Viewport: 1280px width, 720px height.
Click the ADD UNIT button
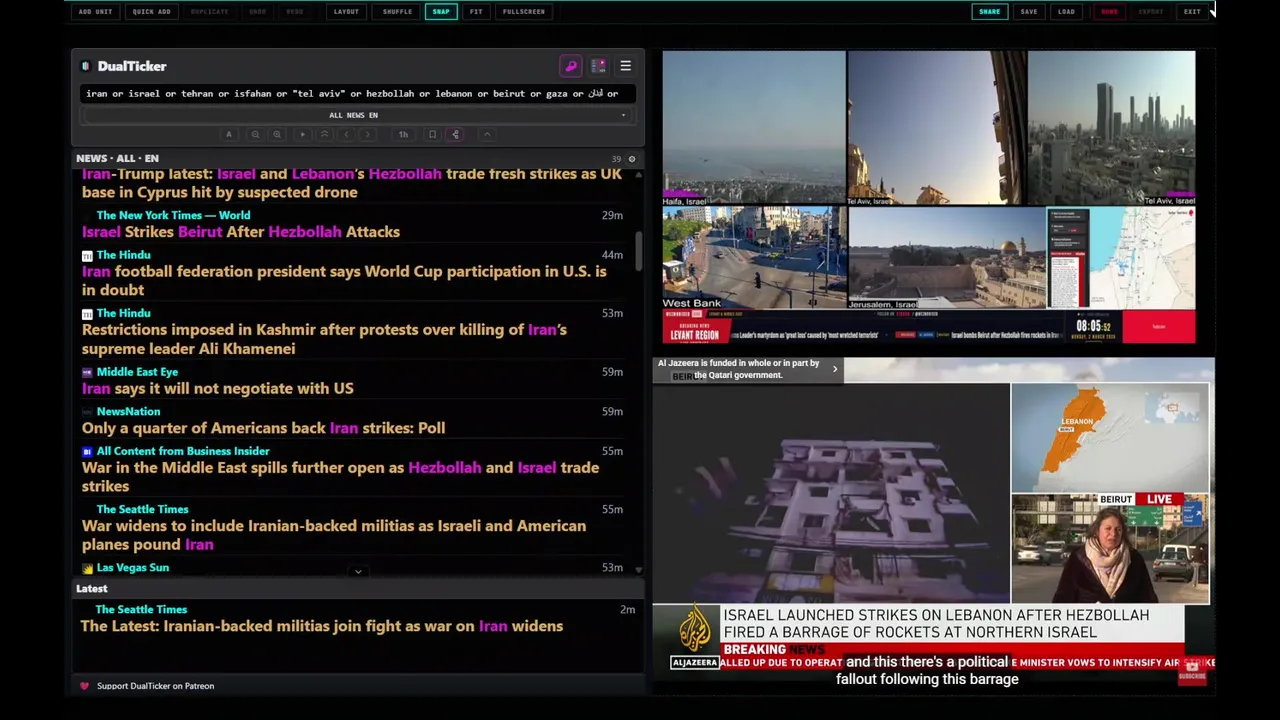coord(95,11)
